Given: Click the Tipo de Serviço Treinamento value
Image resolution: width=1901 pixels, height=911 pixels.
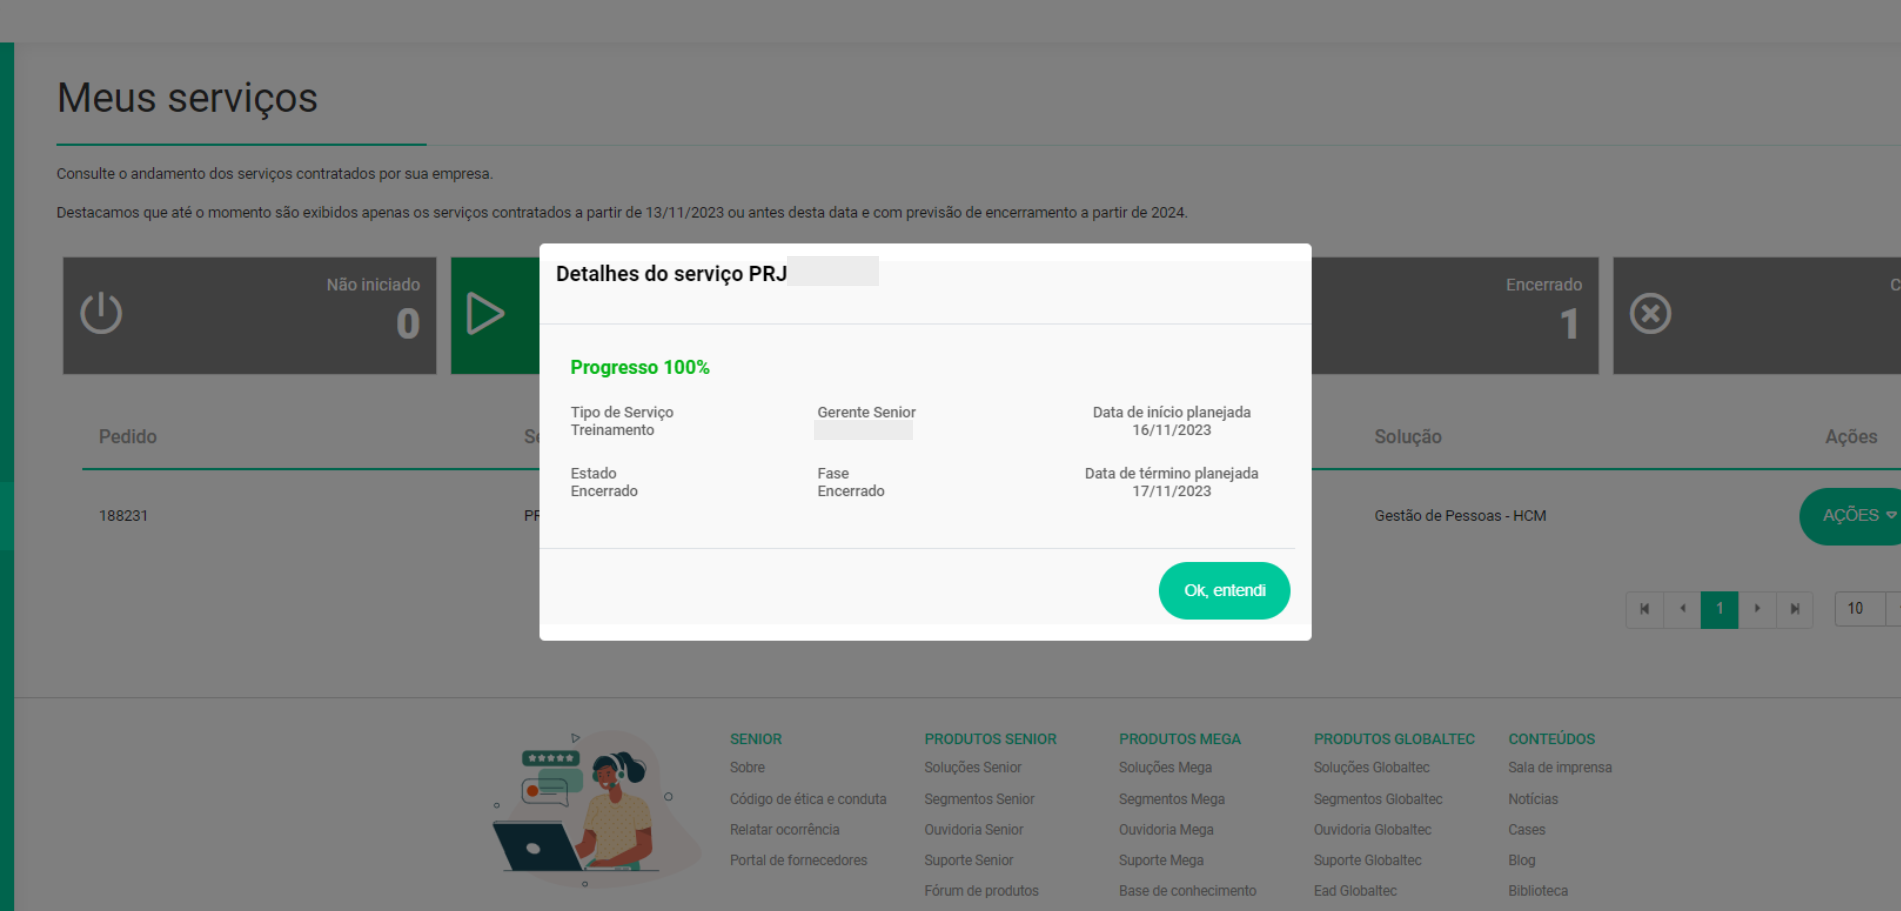Looking at the screenshot, I should 612,430.
